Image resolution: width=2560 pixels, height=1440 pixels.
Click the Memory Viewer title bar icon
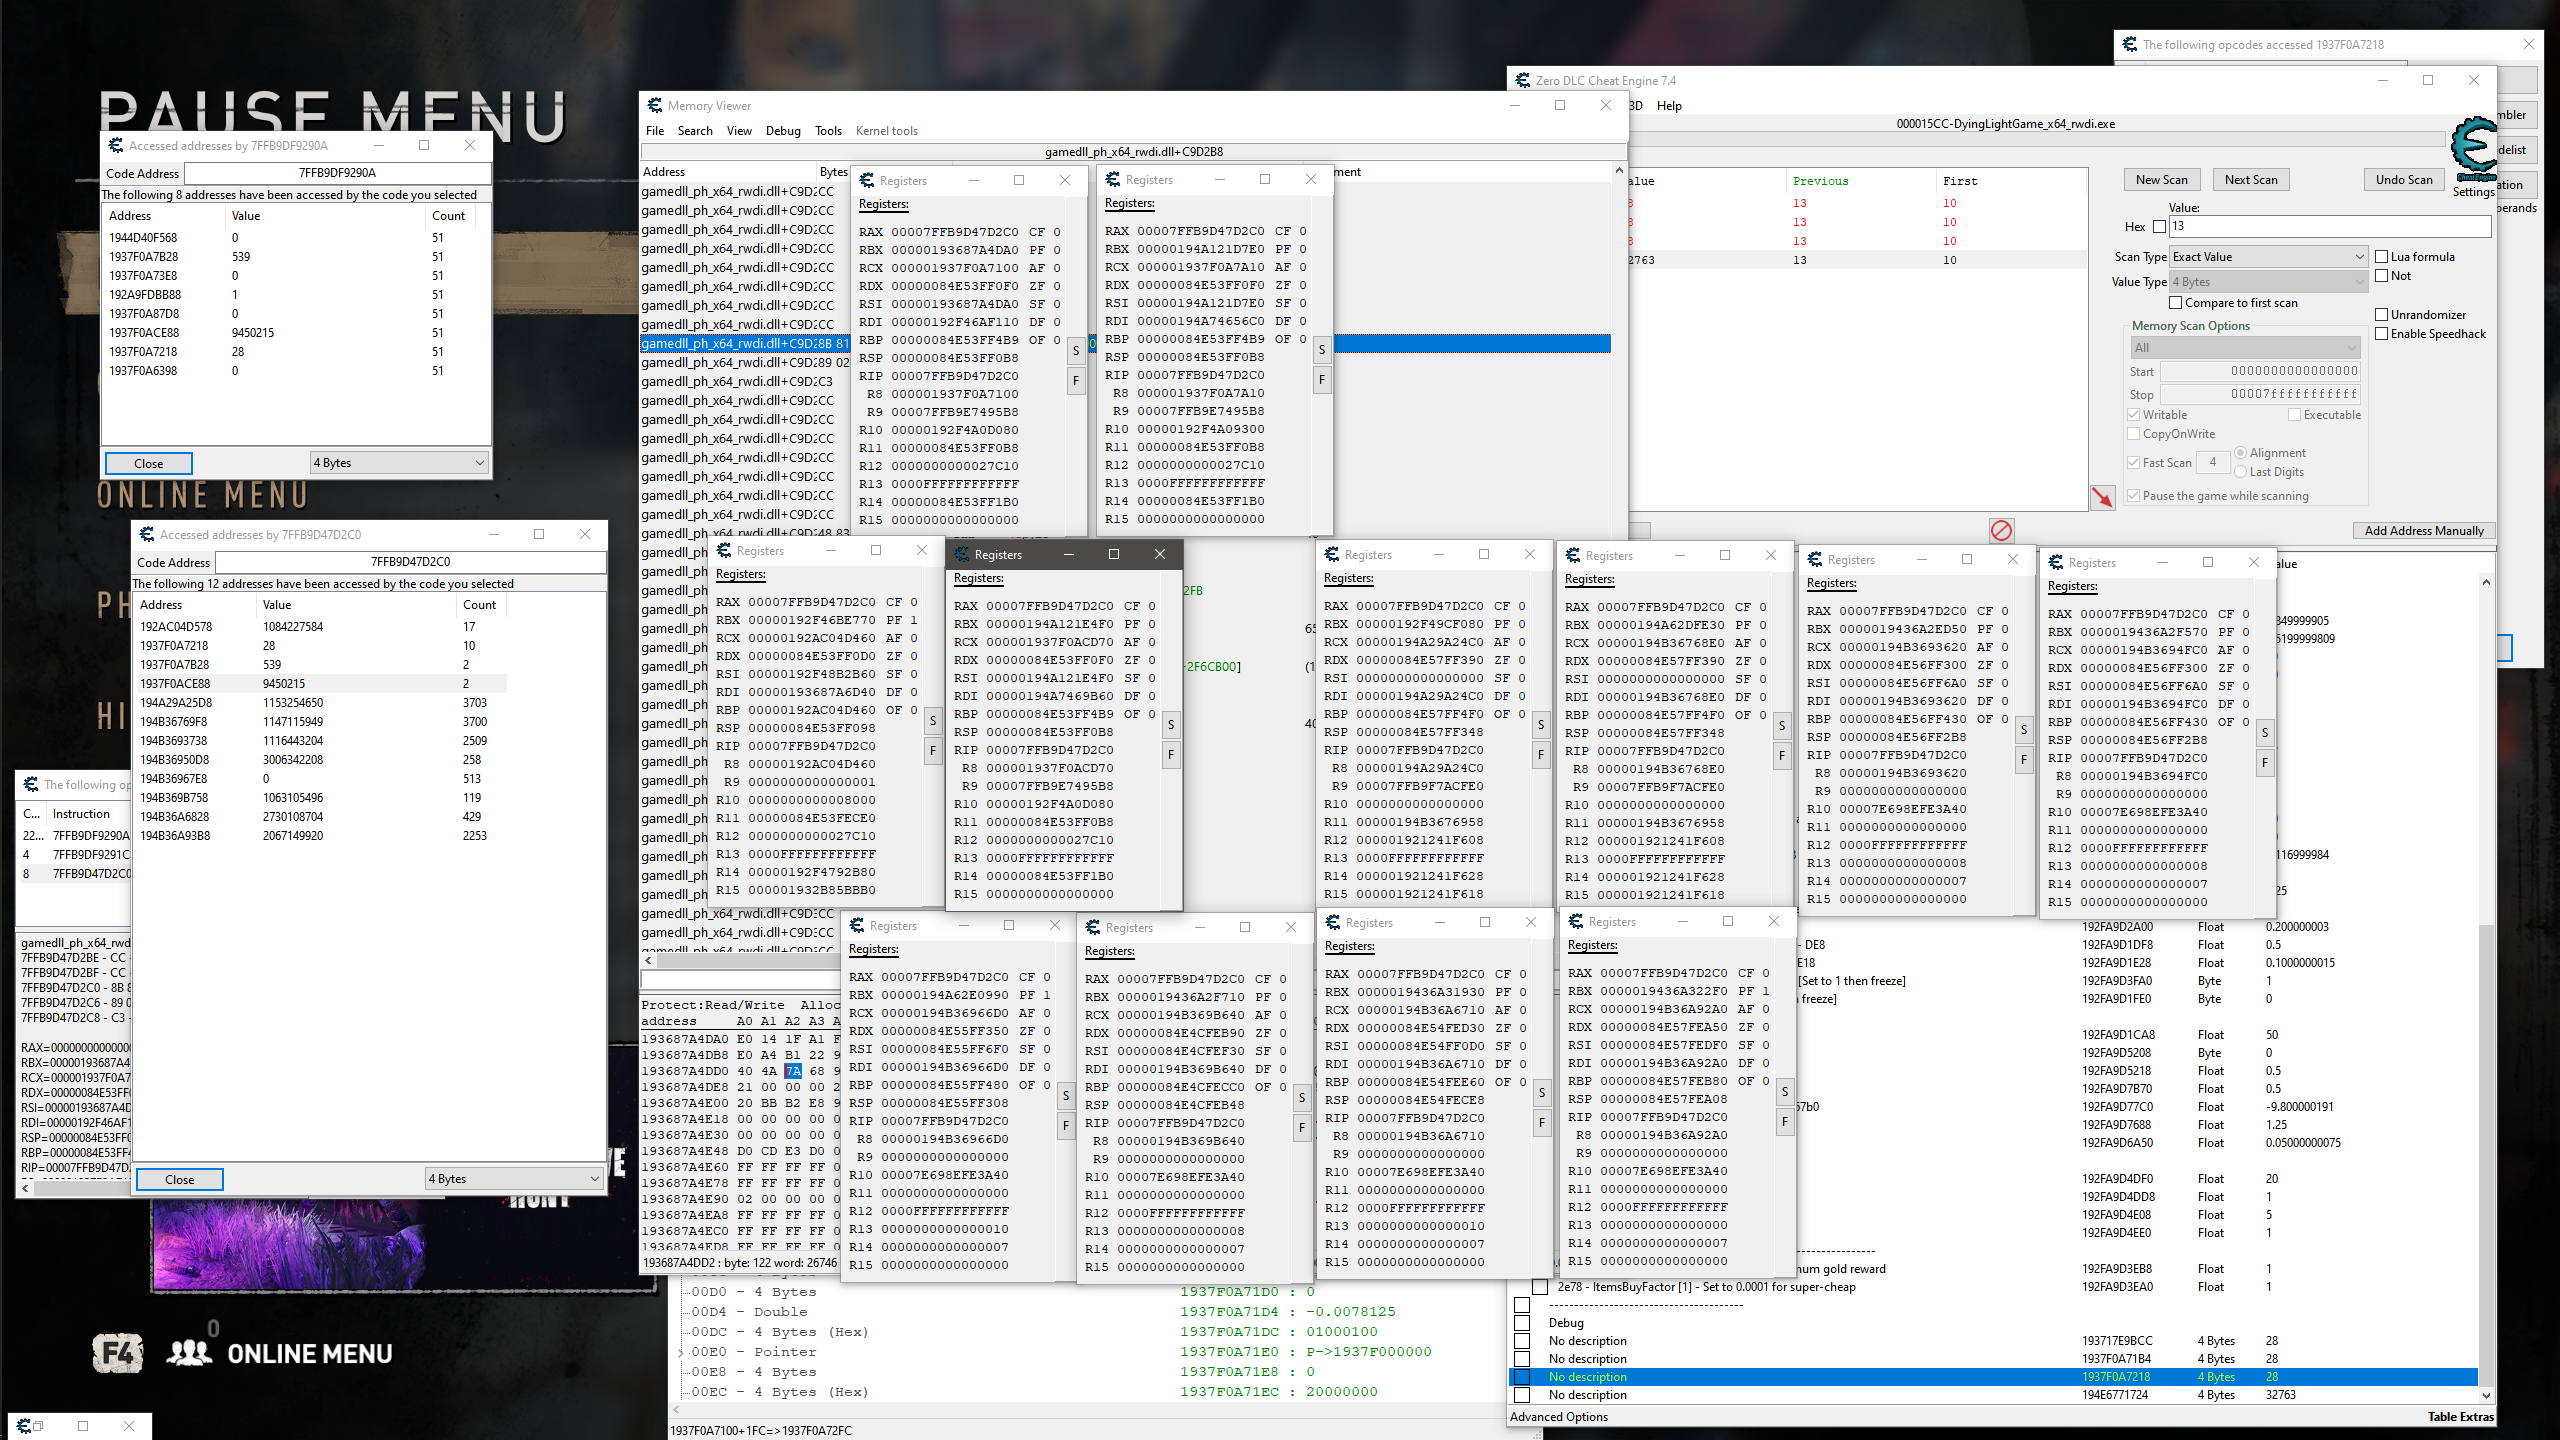(655, 105)
